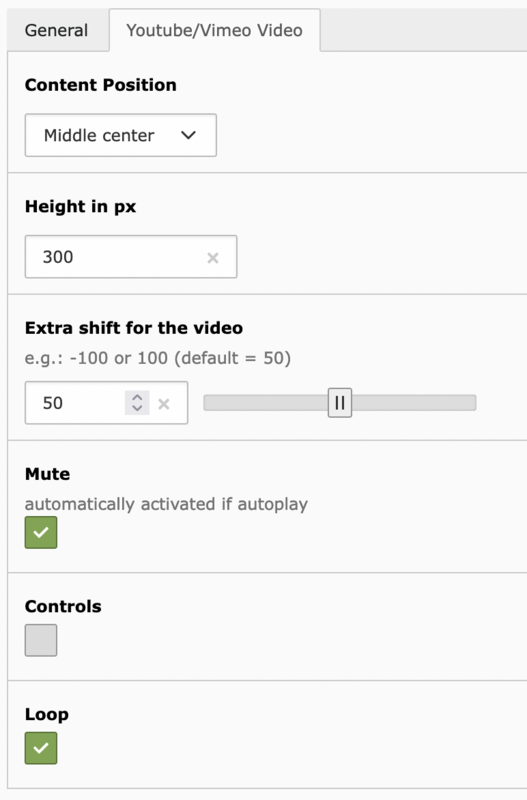
Task: Click the Loop field label
Action: click(46, 715)
